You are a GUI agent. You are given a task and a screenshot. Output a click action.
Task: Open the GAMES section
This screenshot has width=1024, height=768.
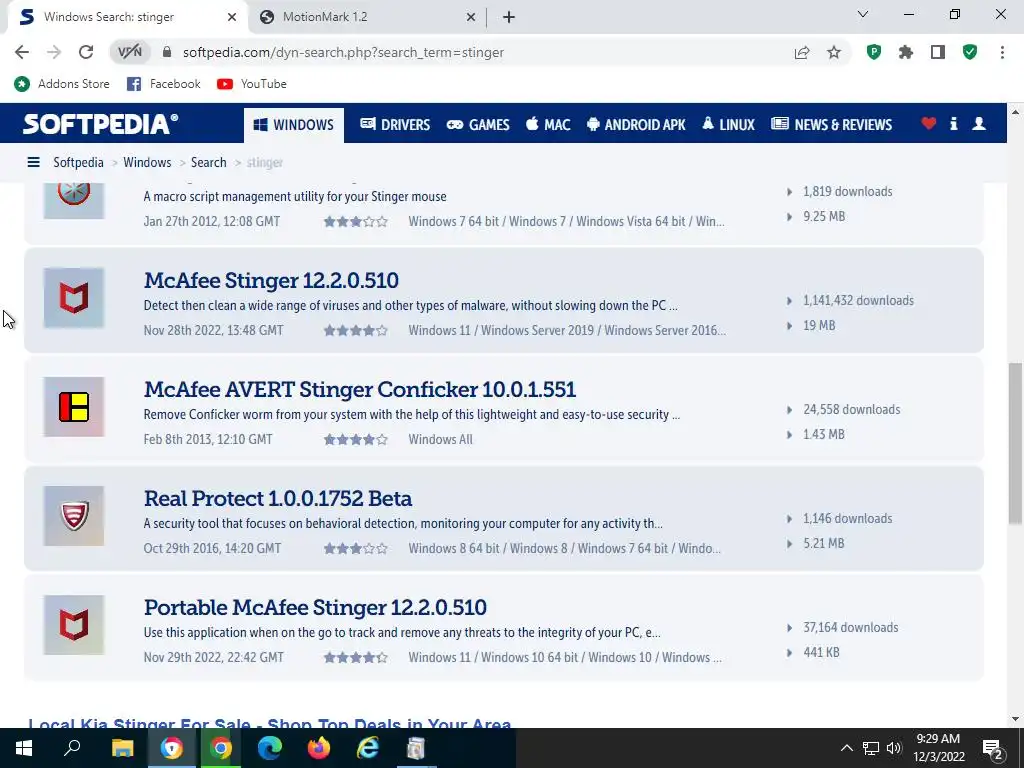[478, 124]
